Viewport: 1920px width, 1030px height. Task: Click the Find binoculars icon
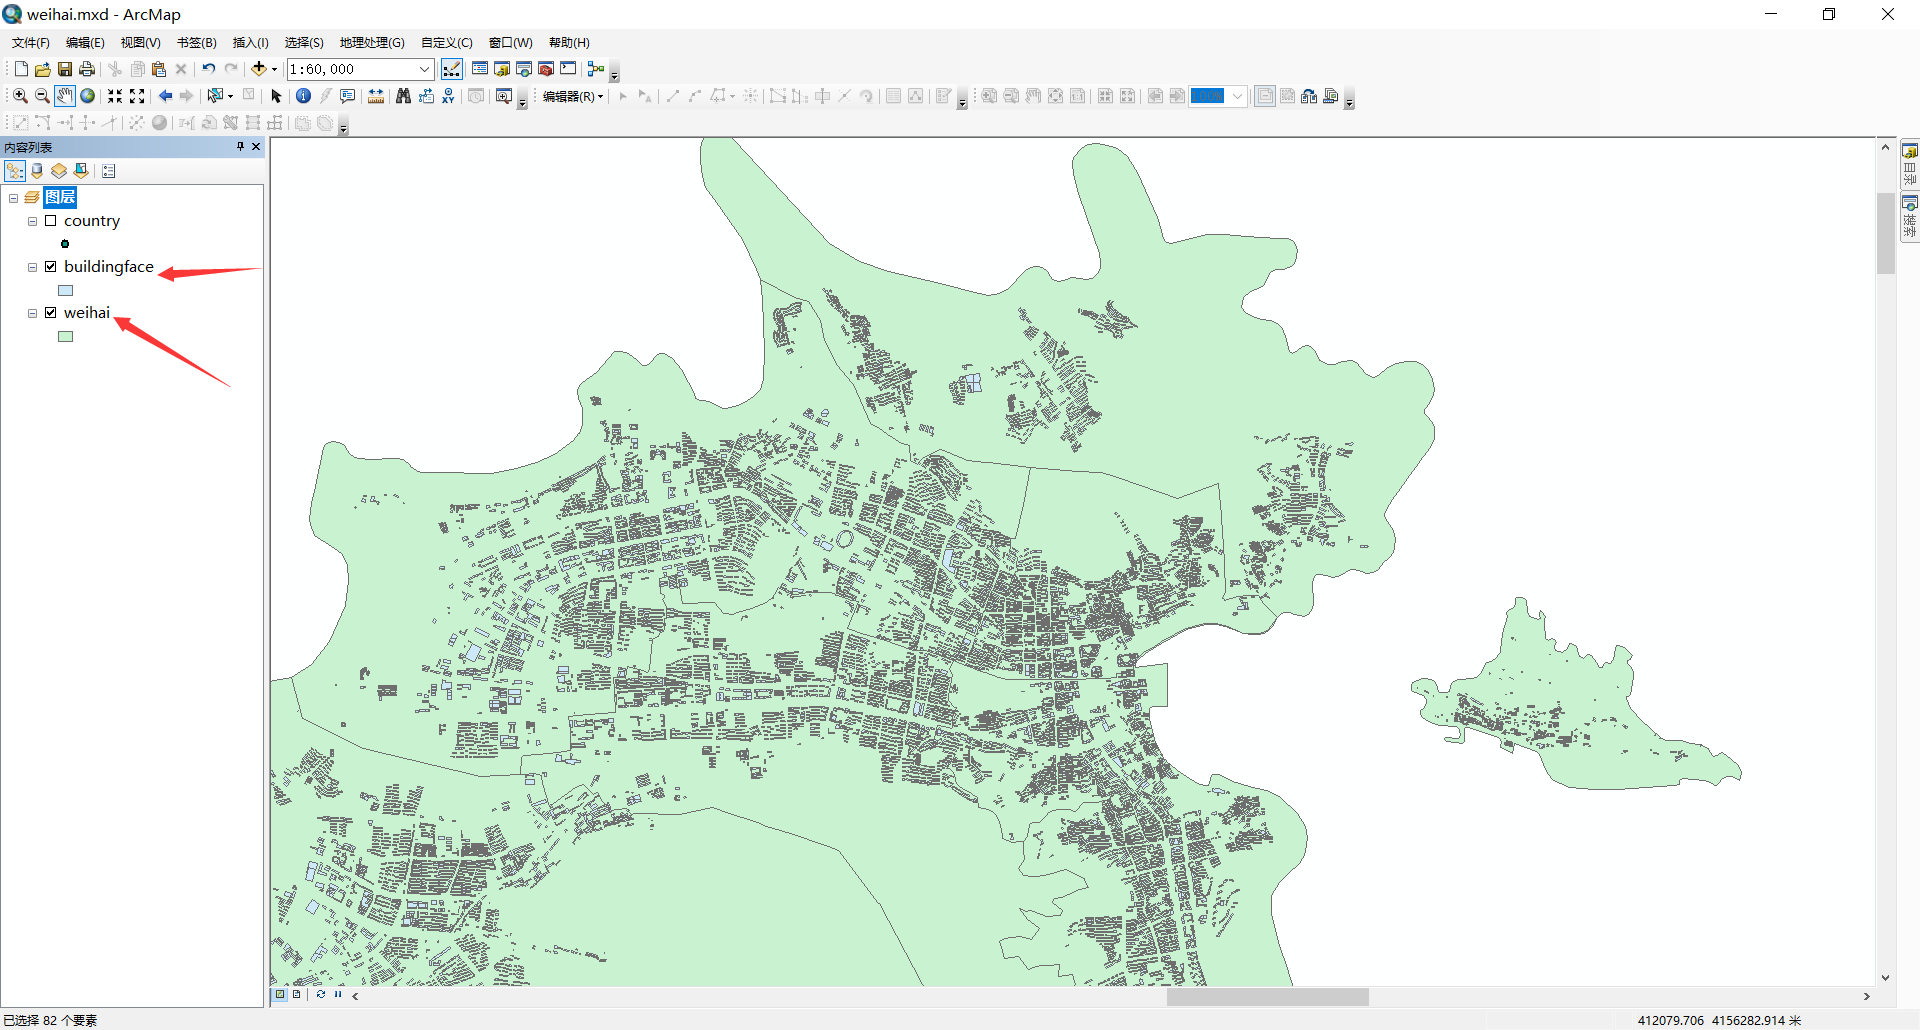pyautogui.click(x=403, y=96)
